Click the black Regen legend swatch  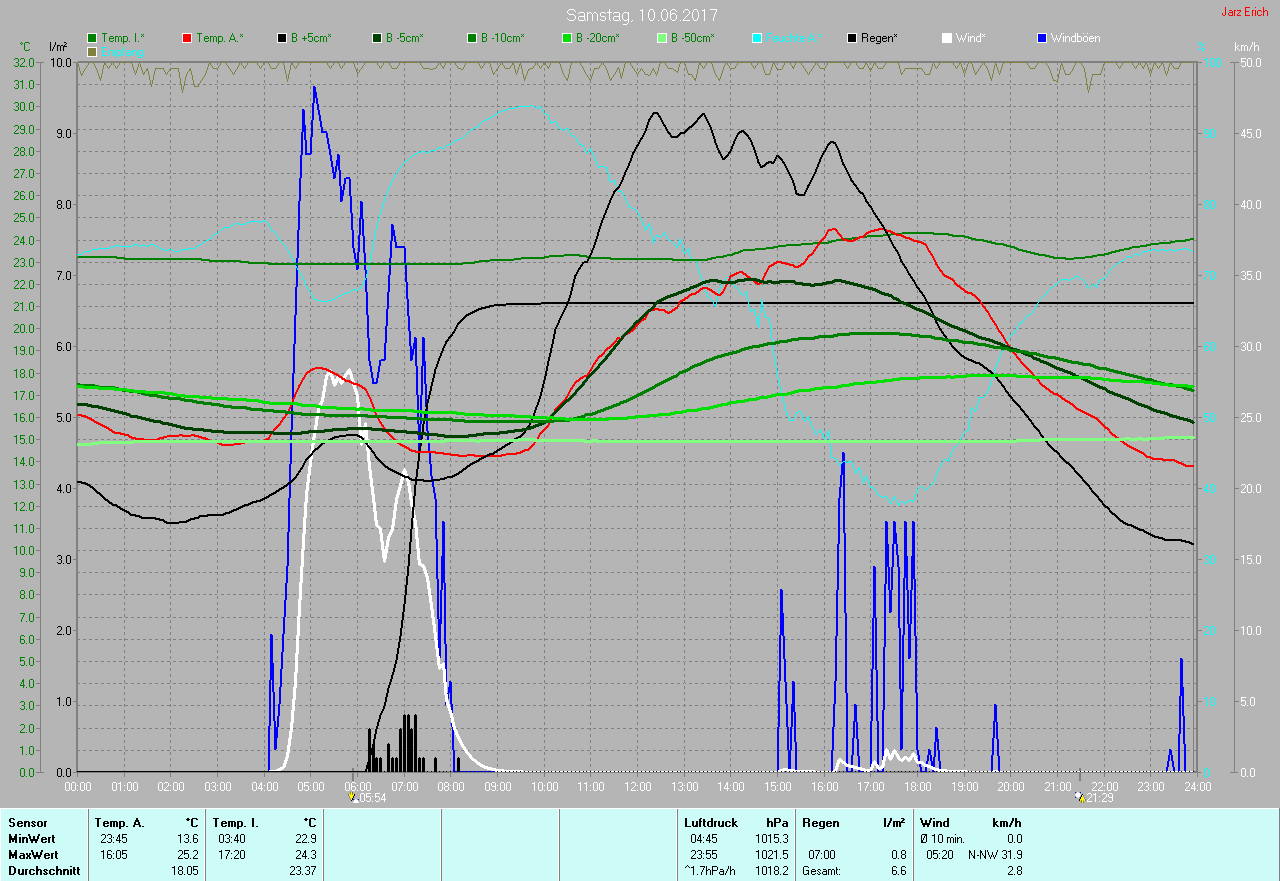pos(852,38)
